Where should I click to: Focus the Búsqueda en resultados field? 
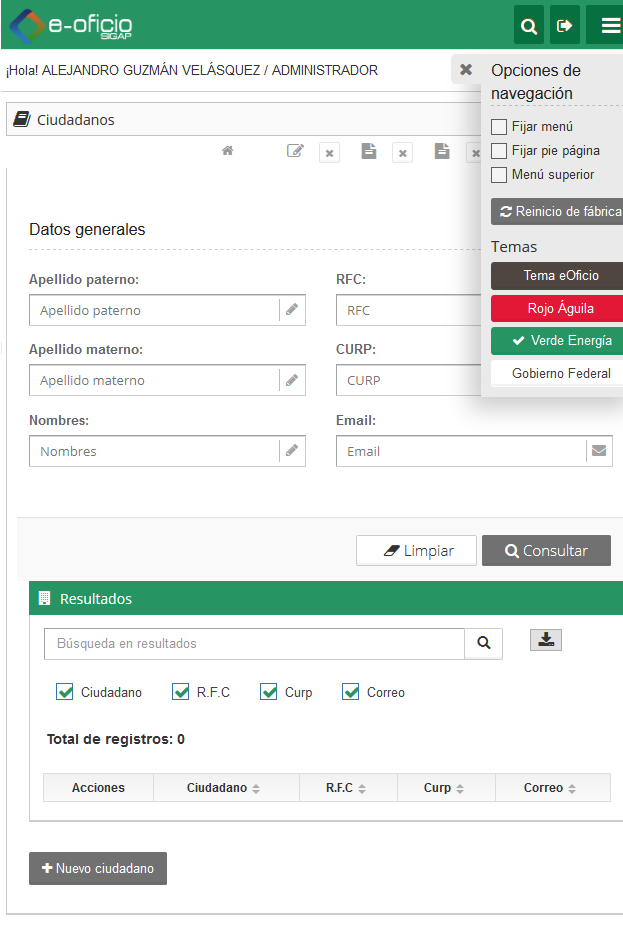click(x=254, y=644)
